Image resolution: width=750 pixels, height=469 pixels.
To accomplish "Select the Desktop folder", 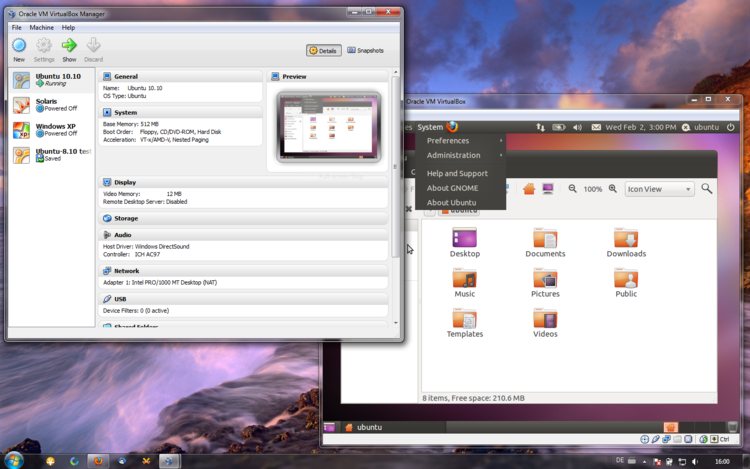I will [x=465, y=243].
